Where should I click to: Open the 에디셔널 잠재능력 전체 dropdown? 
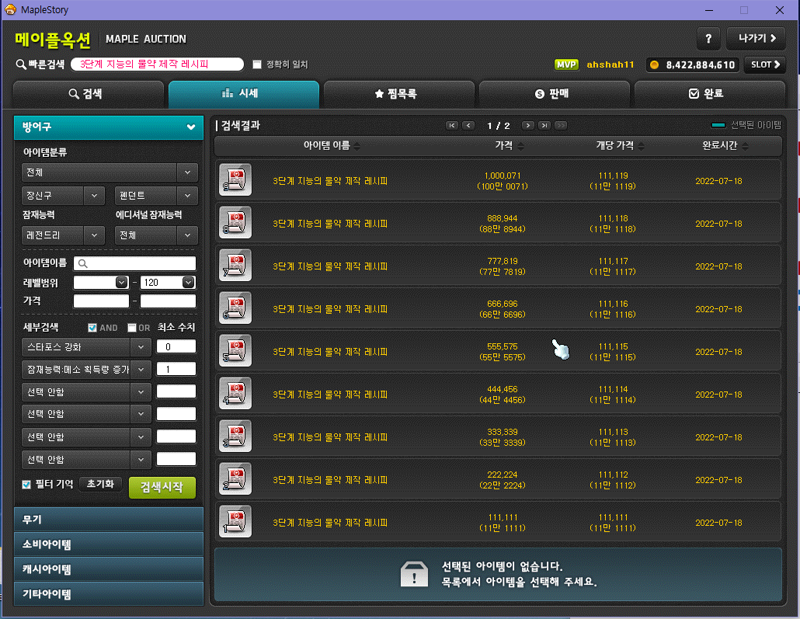pos(156,235)
